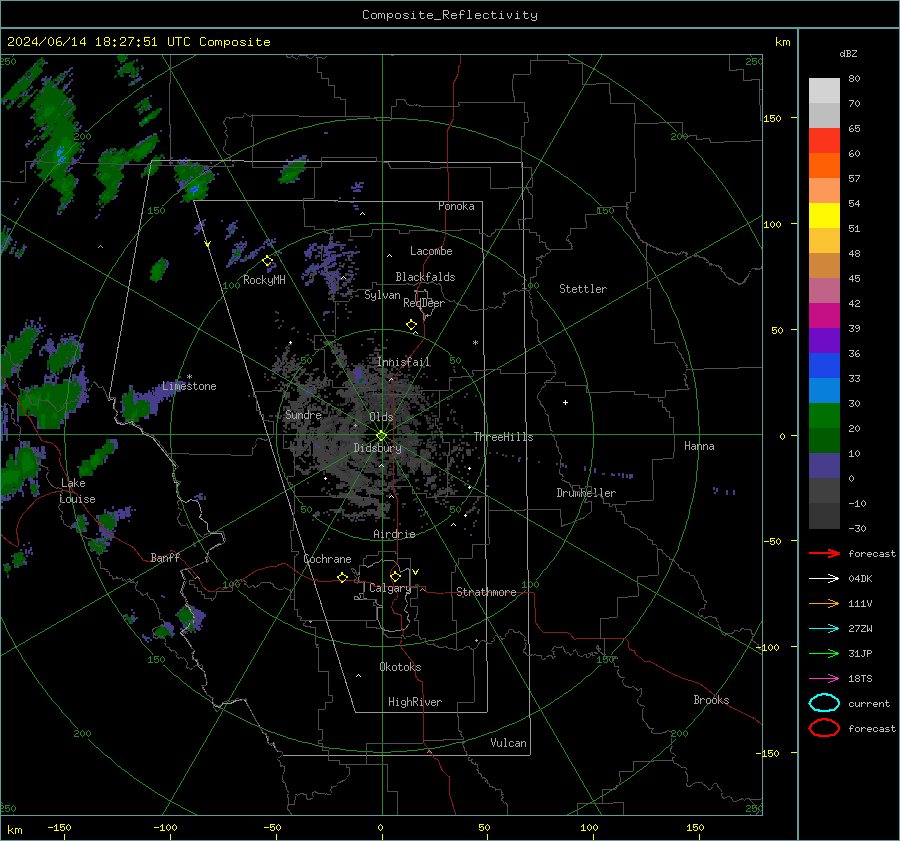Click the Stettler city label
Image resolution: width=900 pixels, height=841 pixels.
click(x=583, y=289)
